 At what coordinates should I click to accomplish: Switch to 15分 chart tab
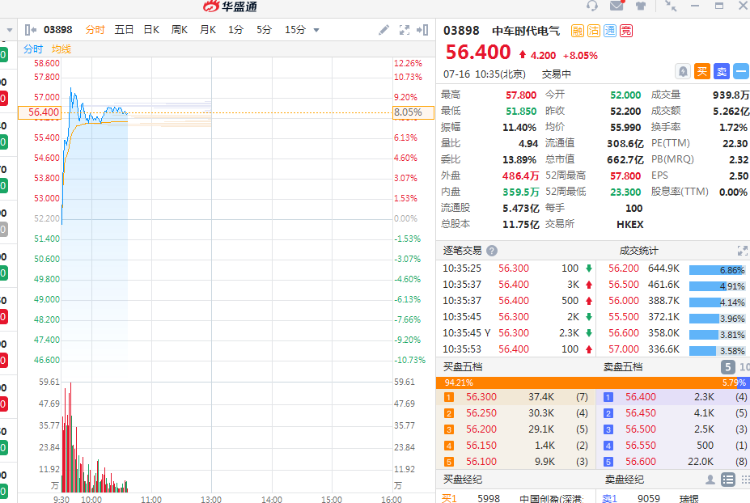[x=295, y=30]
